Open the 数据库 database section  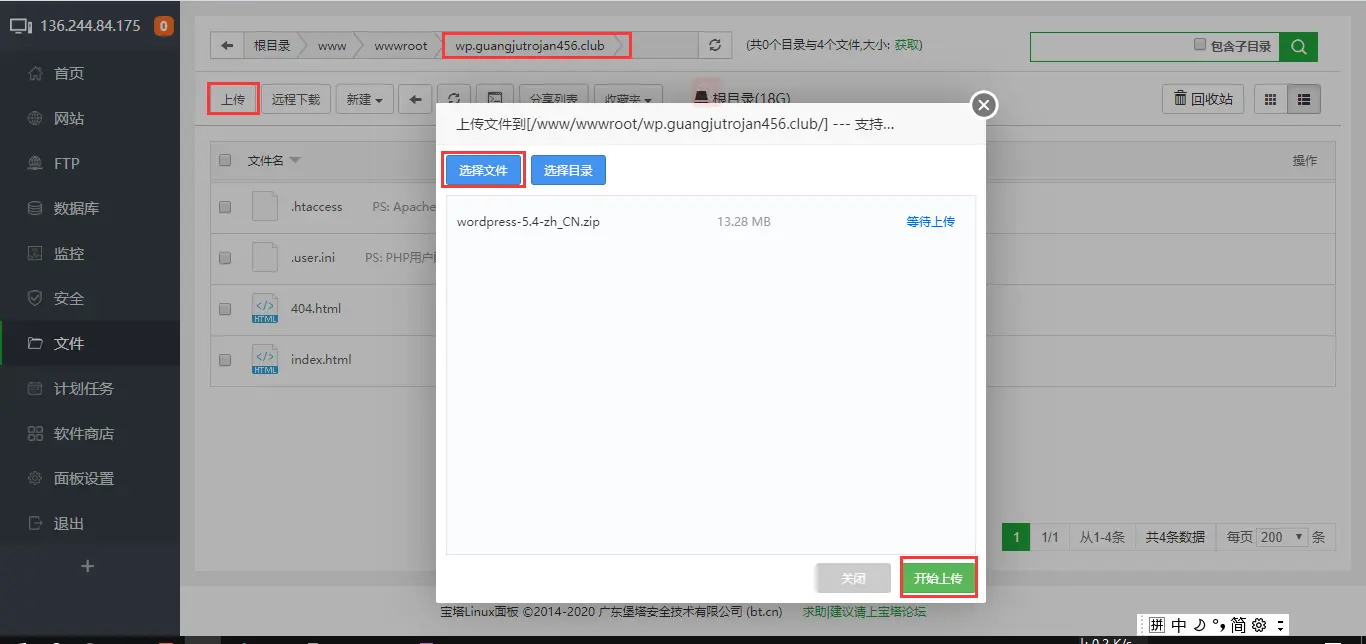(76, 208)
